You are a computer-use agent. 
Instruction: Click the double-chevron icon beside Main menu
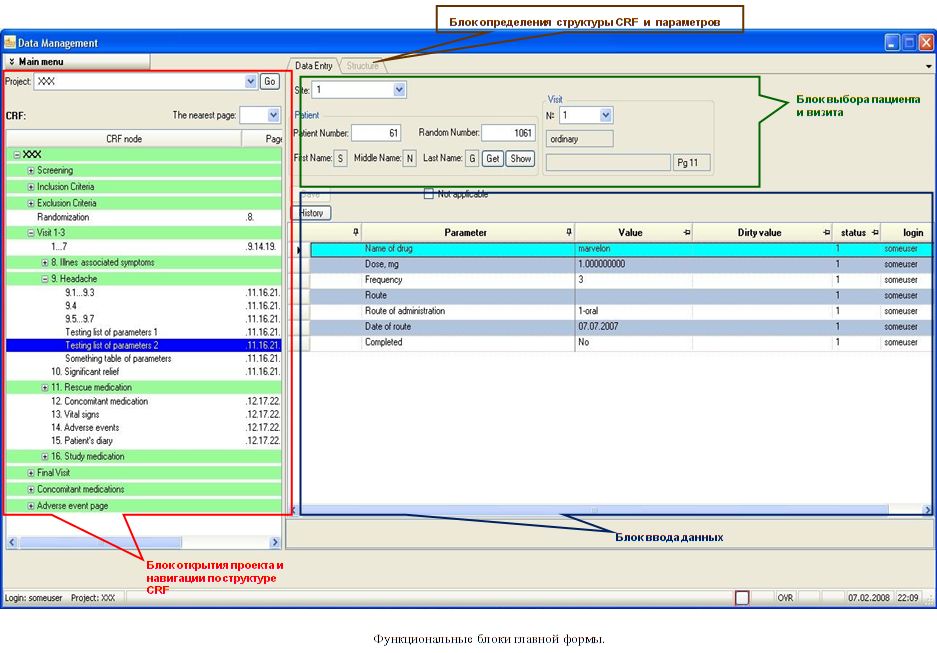(x=12, y=61)
